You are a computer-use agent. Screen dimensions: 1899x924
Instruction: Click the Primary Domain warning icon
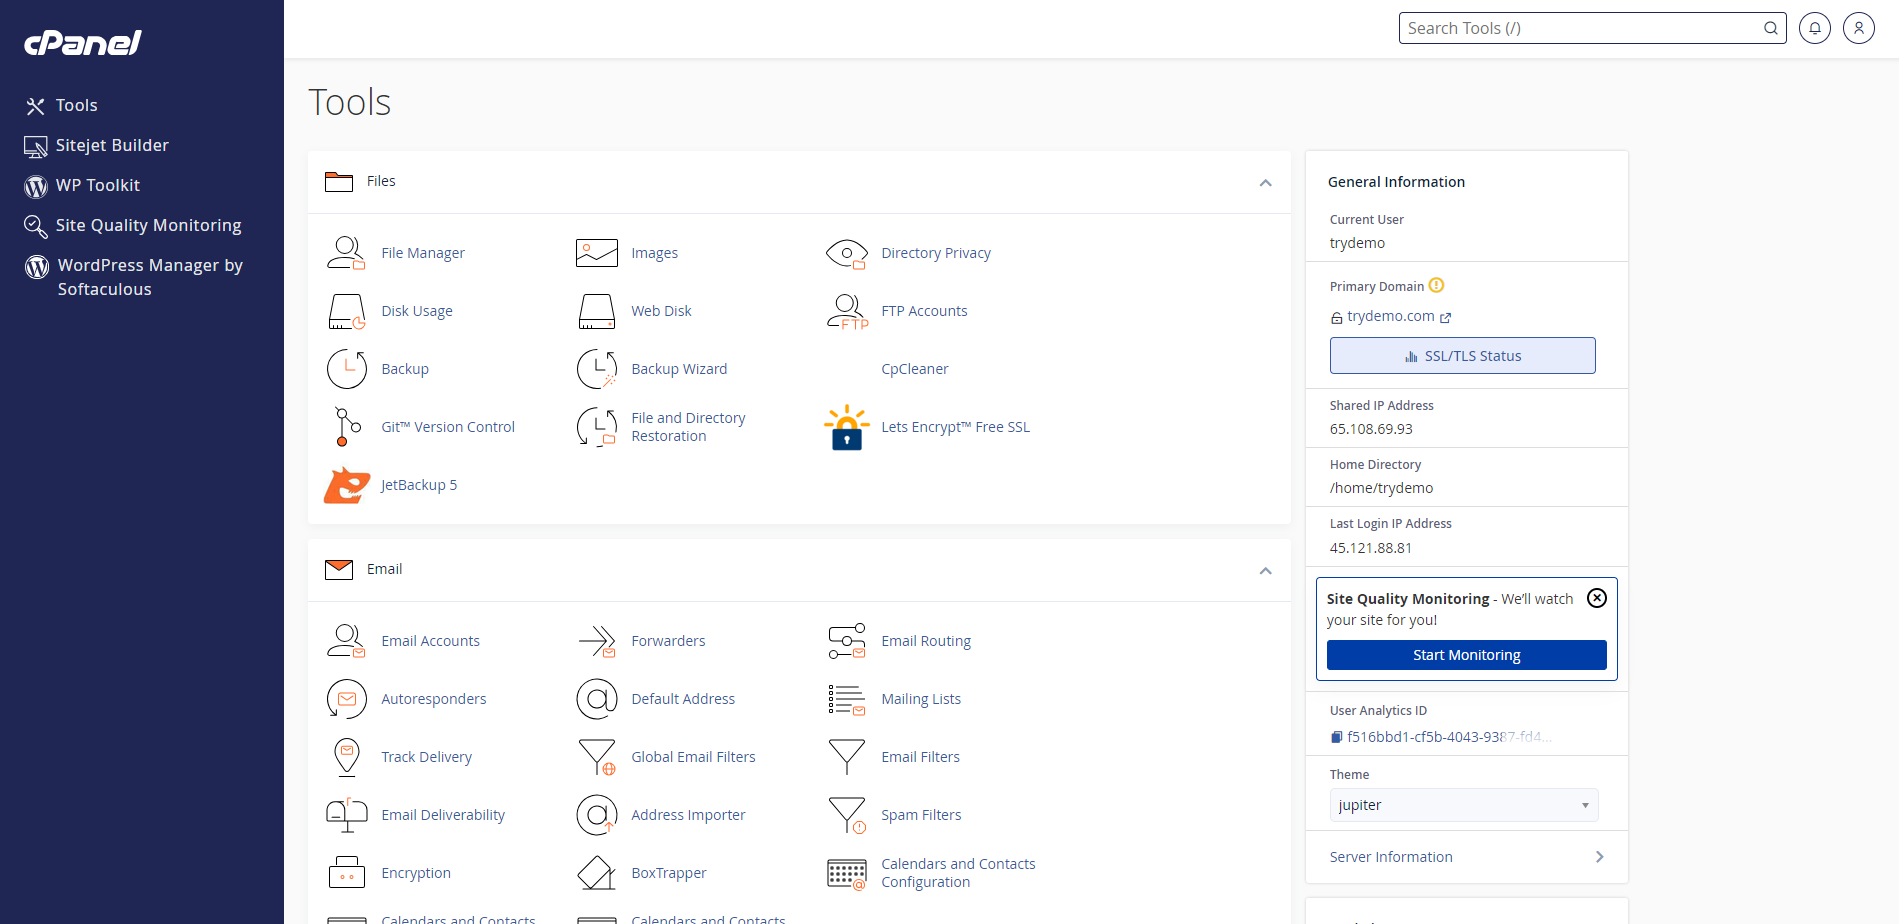pyautogui.click(x=1436, y=285)
